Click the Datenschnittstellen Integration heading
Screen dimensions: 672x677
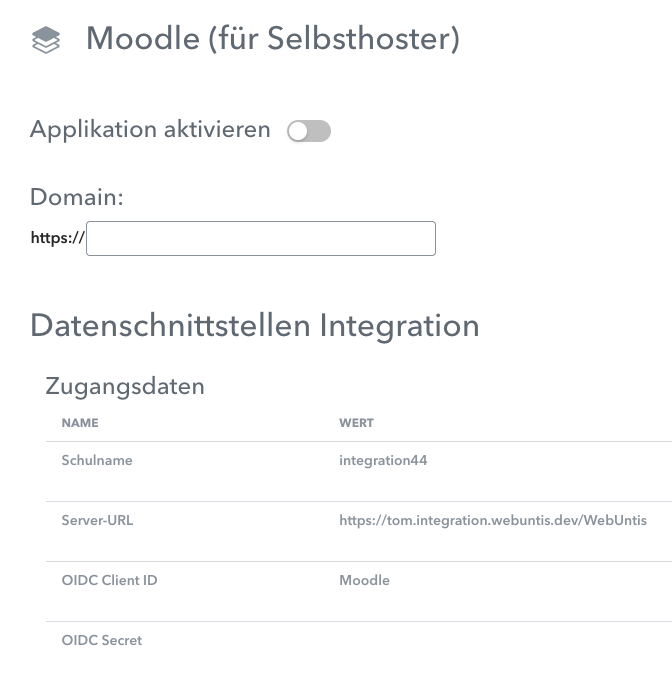tap(255, 325)
